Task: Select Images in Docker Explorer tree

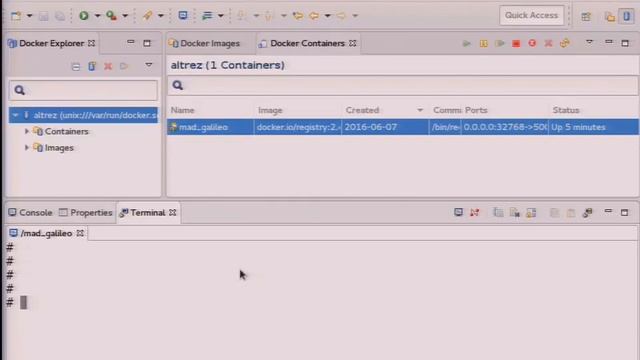Action: tap(59, 148)
